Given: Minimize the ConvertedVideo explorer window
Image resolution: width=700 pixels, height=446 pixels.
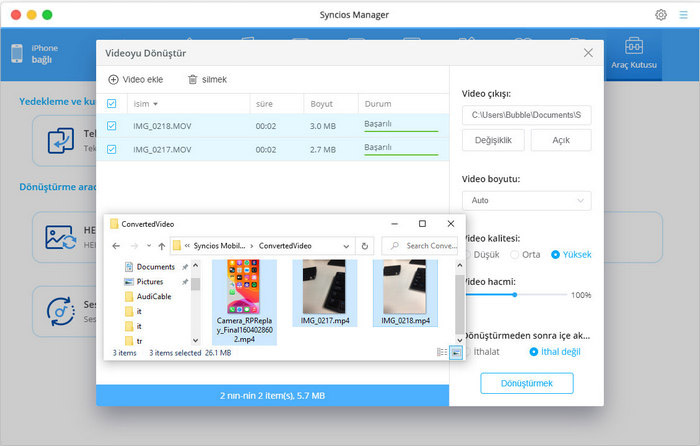Looking at the screenshot, I should click(394, 224).
